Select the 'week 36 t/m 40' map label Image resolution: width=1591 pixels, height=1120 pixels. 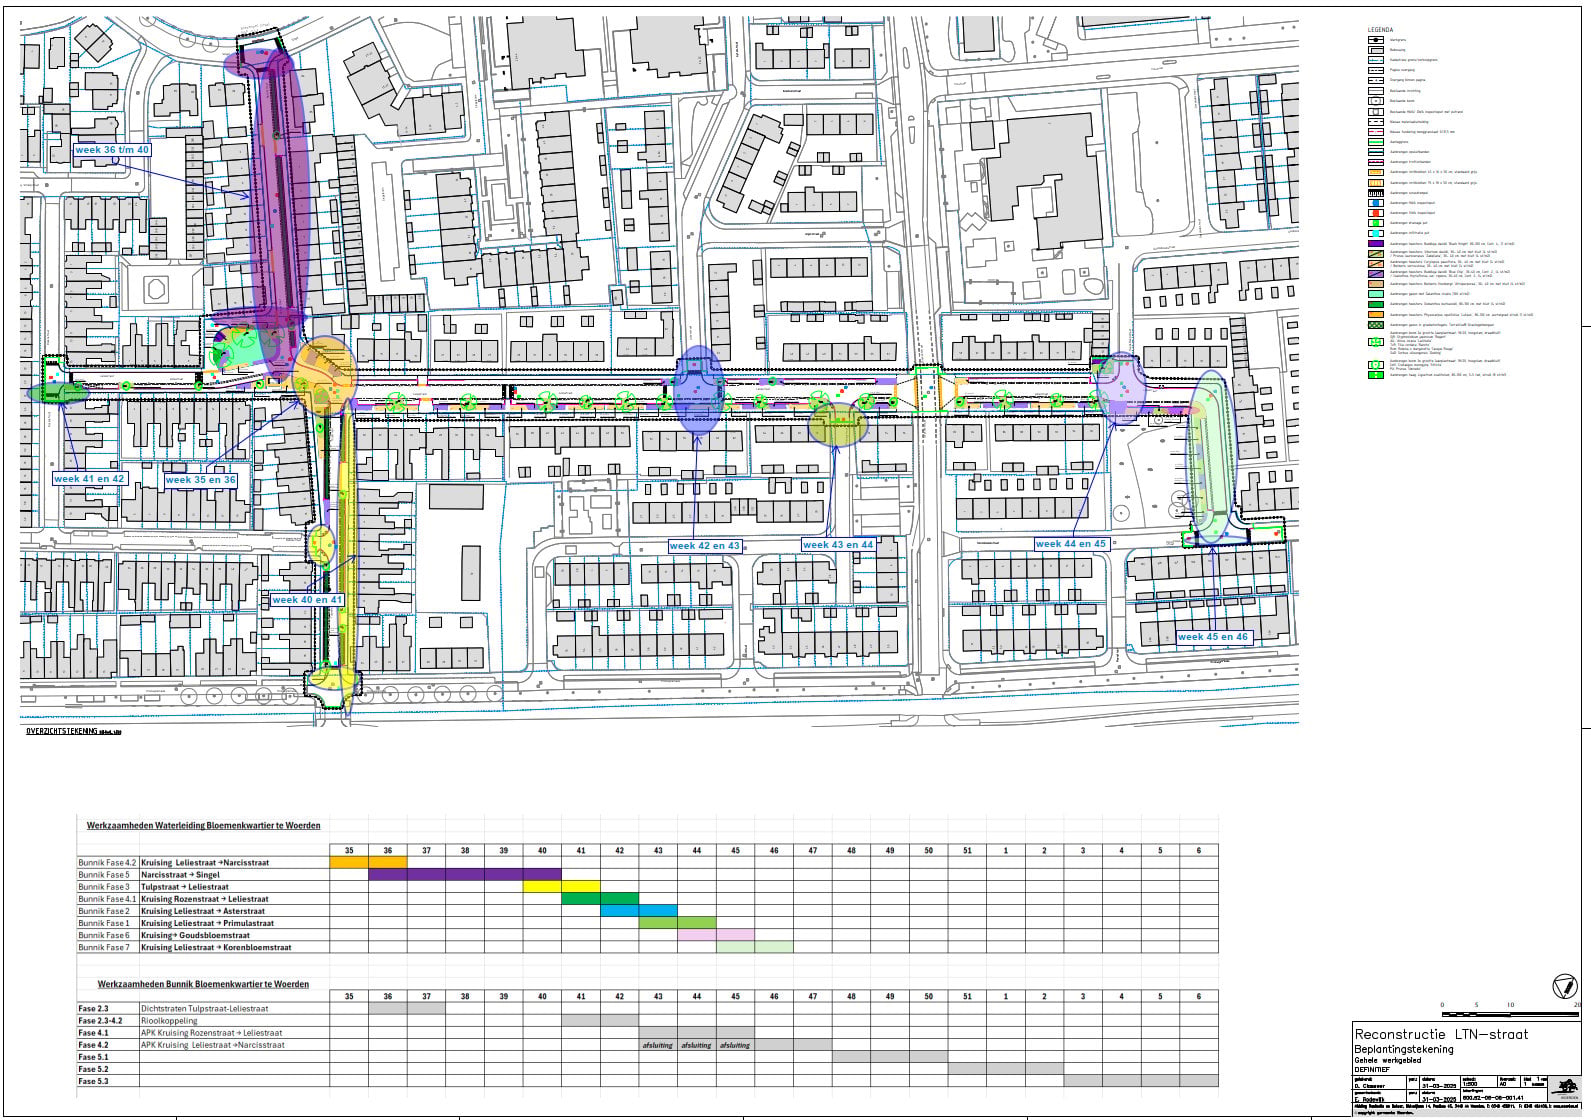(x=112, y=150)
